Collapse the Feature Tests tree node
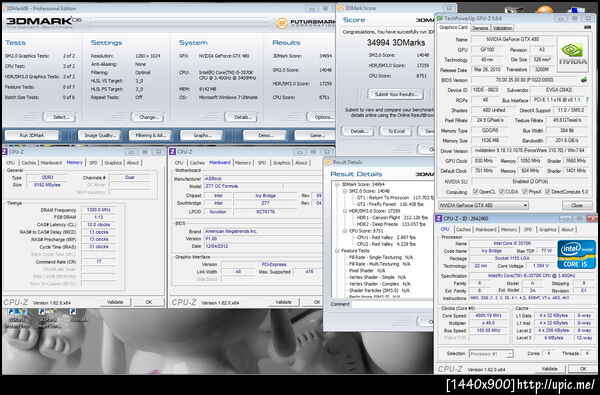Screen dimensions: 600x395 click(337, 251)
